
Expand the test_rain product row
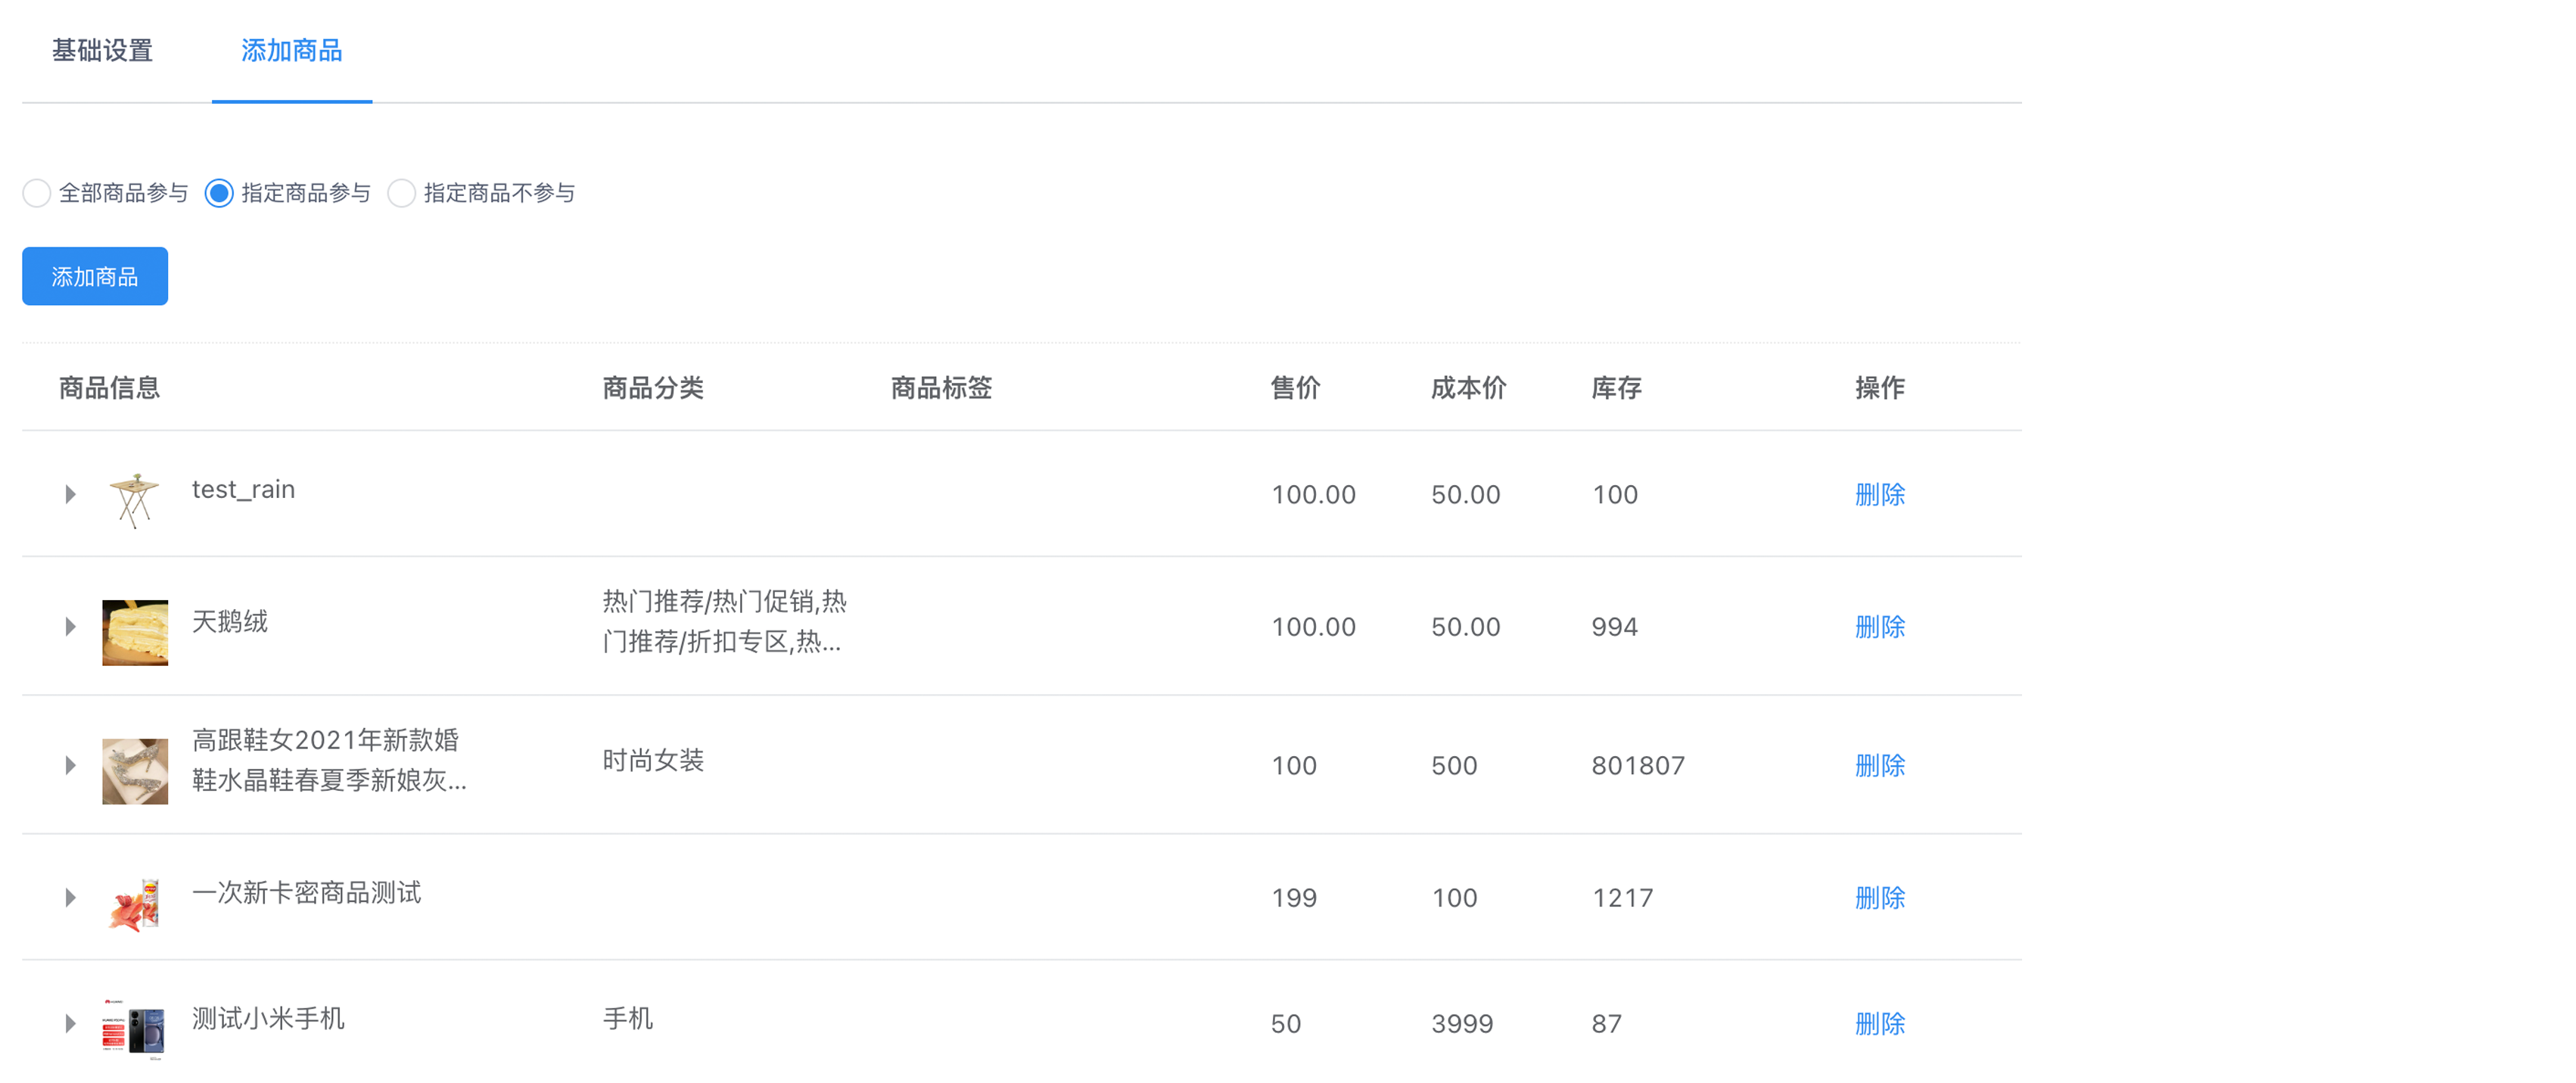click(70, 494)
